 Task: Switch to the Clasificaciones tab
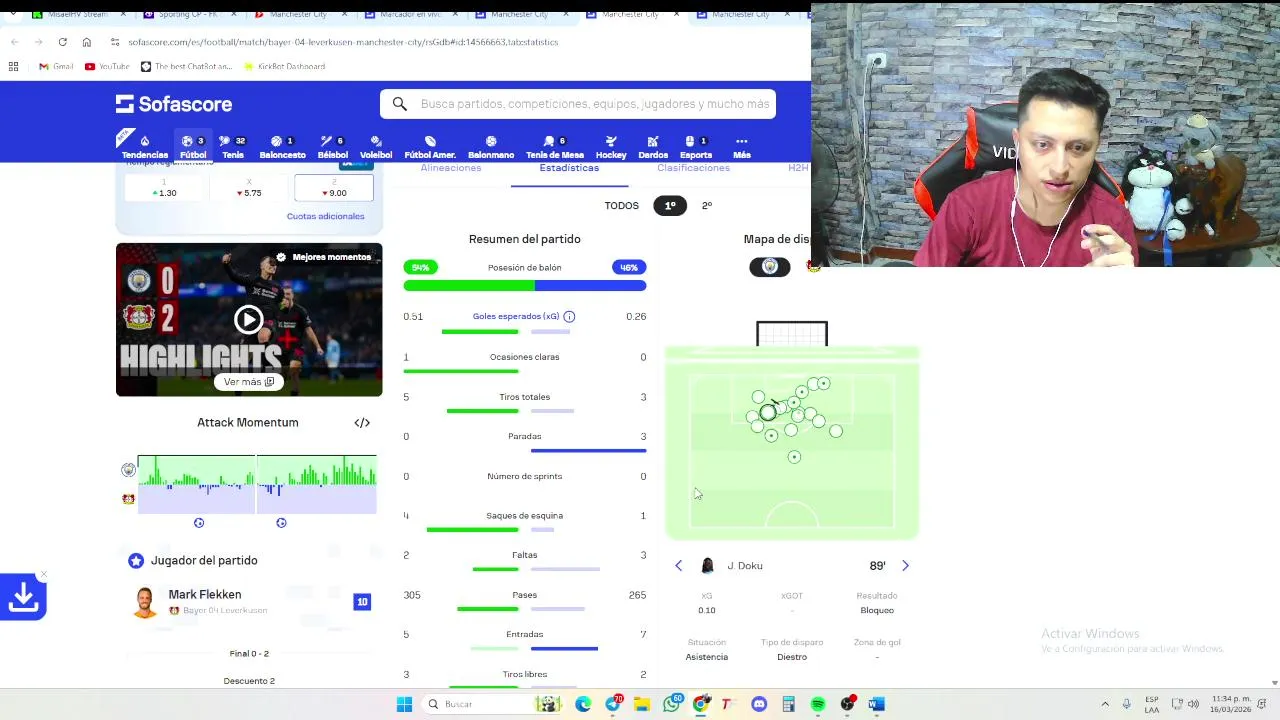coord(693,168)
